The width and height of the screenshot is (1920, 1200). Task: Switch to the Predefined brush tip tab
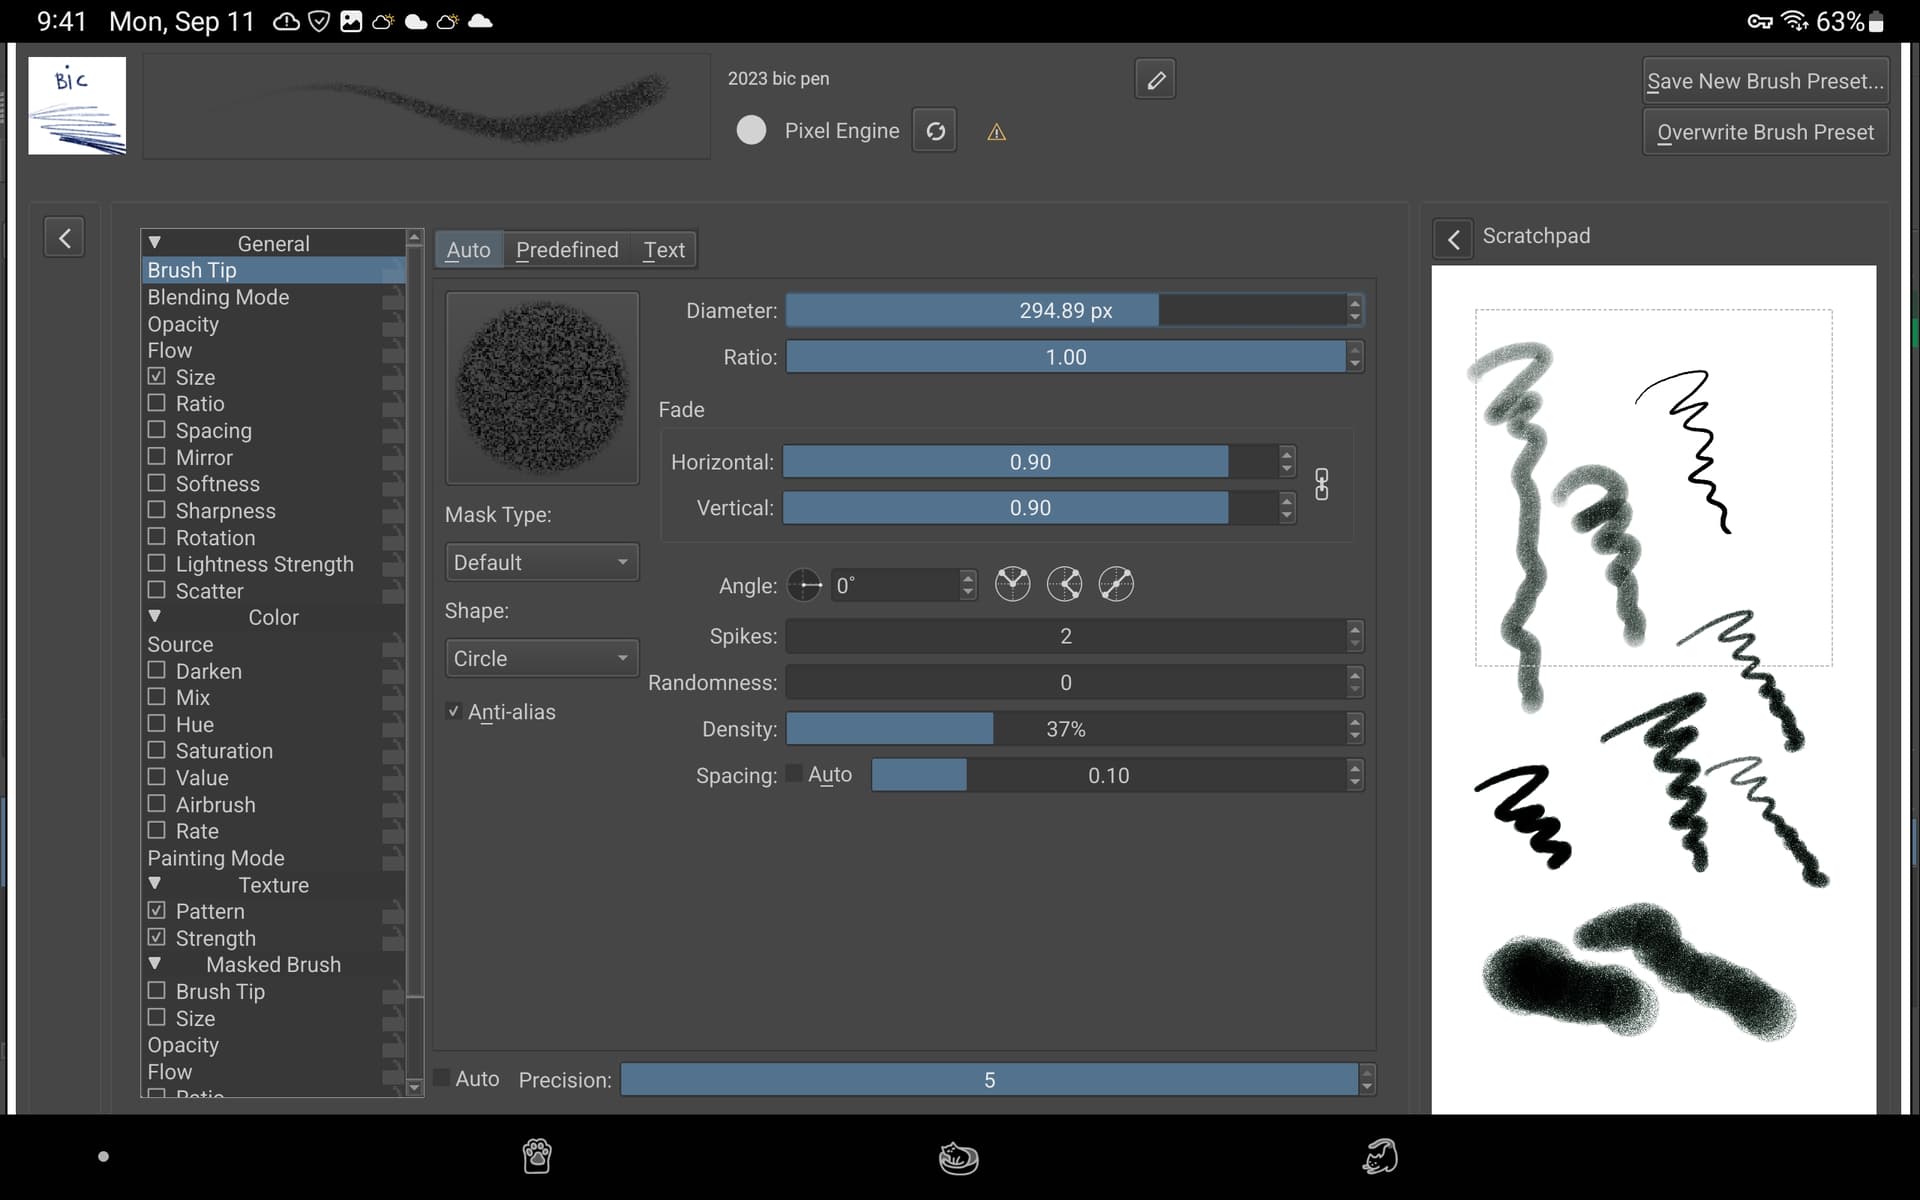567,250
